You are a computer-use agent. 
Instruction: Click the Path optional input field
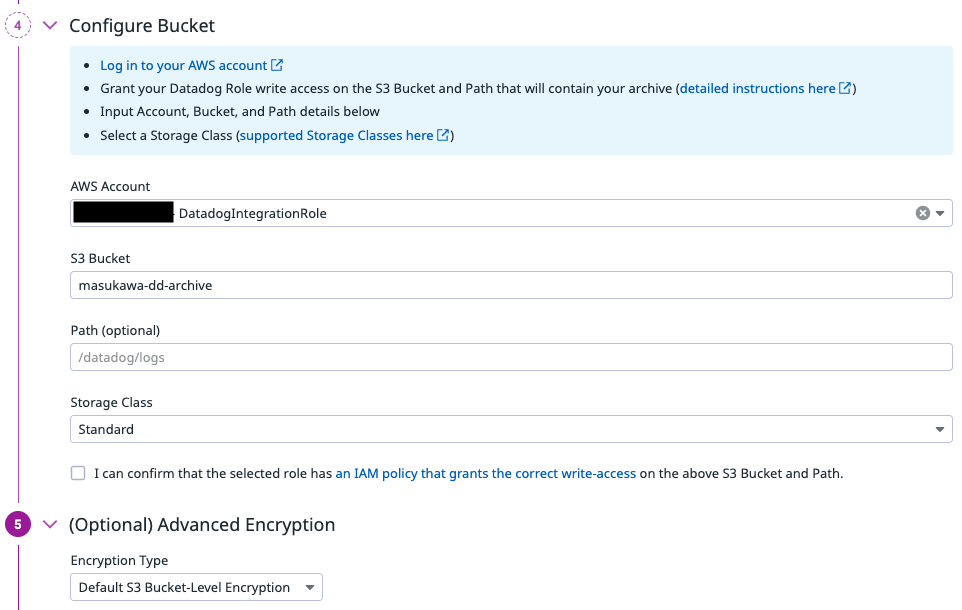point(510,357)
